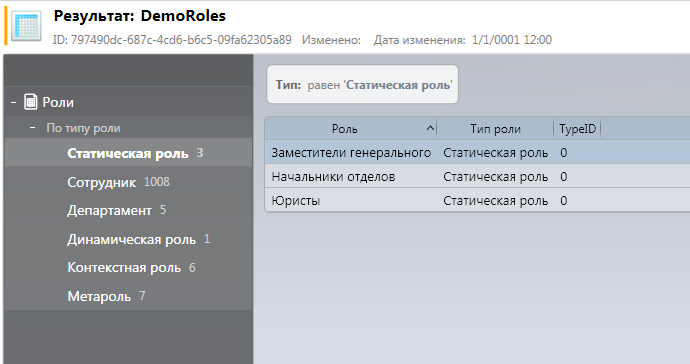
Task: Select the Юристы row
Action: 477,201
